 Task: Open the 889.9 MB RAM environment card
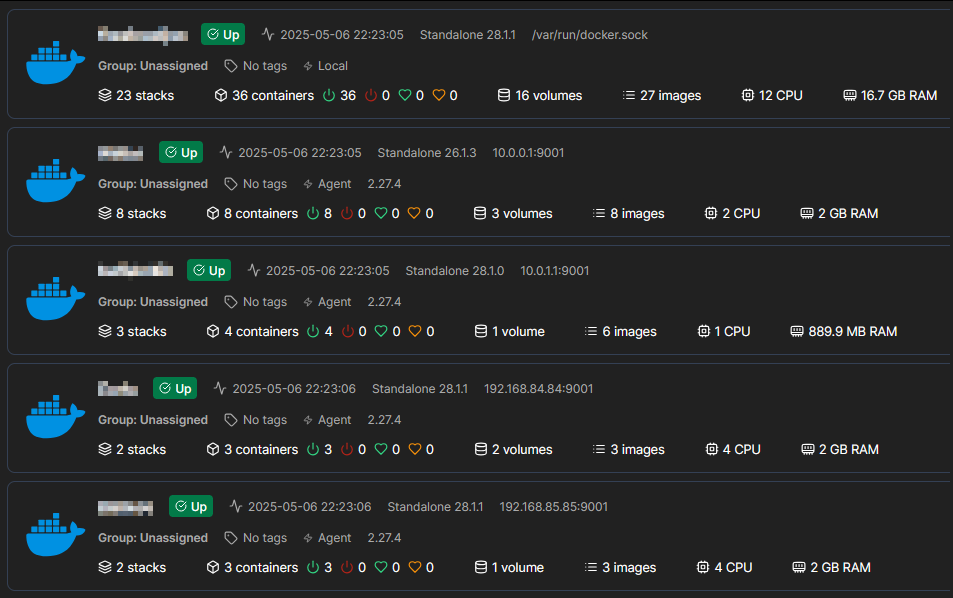click(479, 300)
